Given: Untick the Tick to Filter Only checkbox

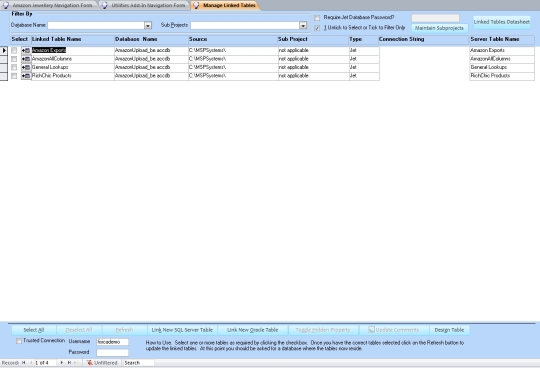Looking at the screenshot, I should (x=317, y=28).
